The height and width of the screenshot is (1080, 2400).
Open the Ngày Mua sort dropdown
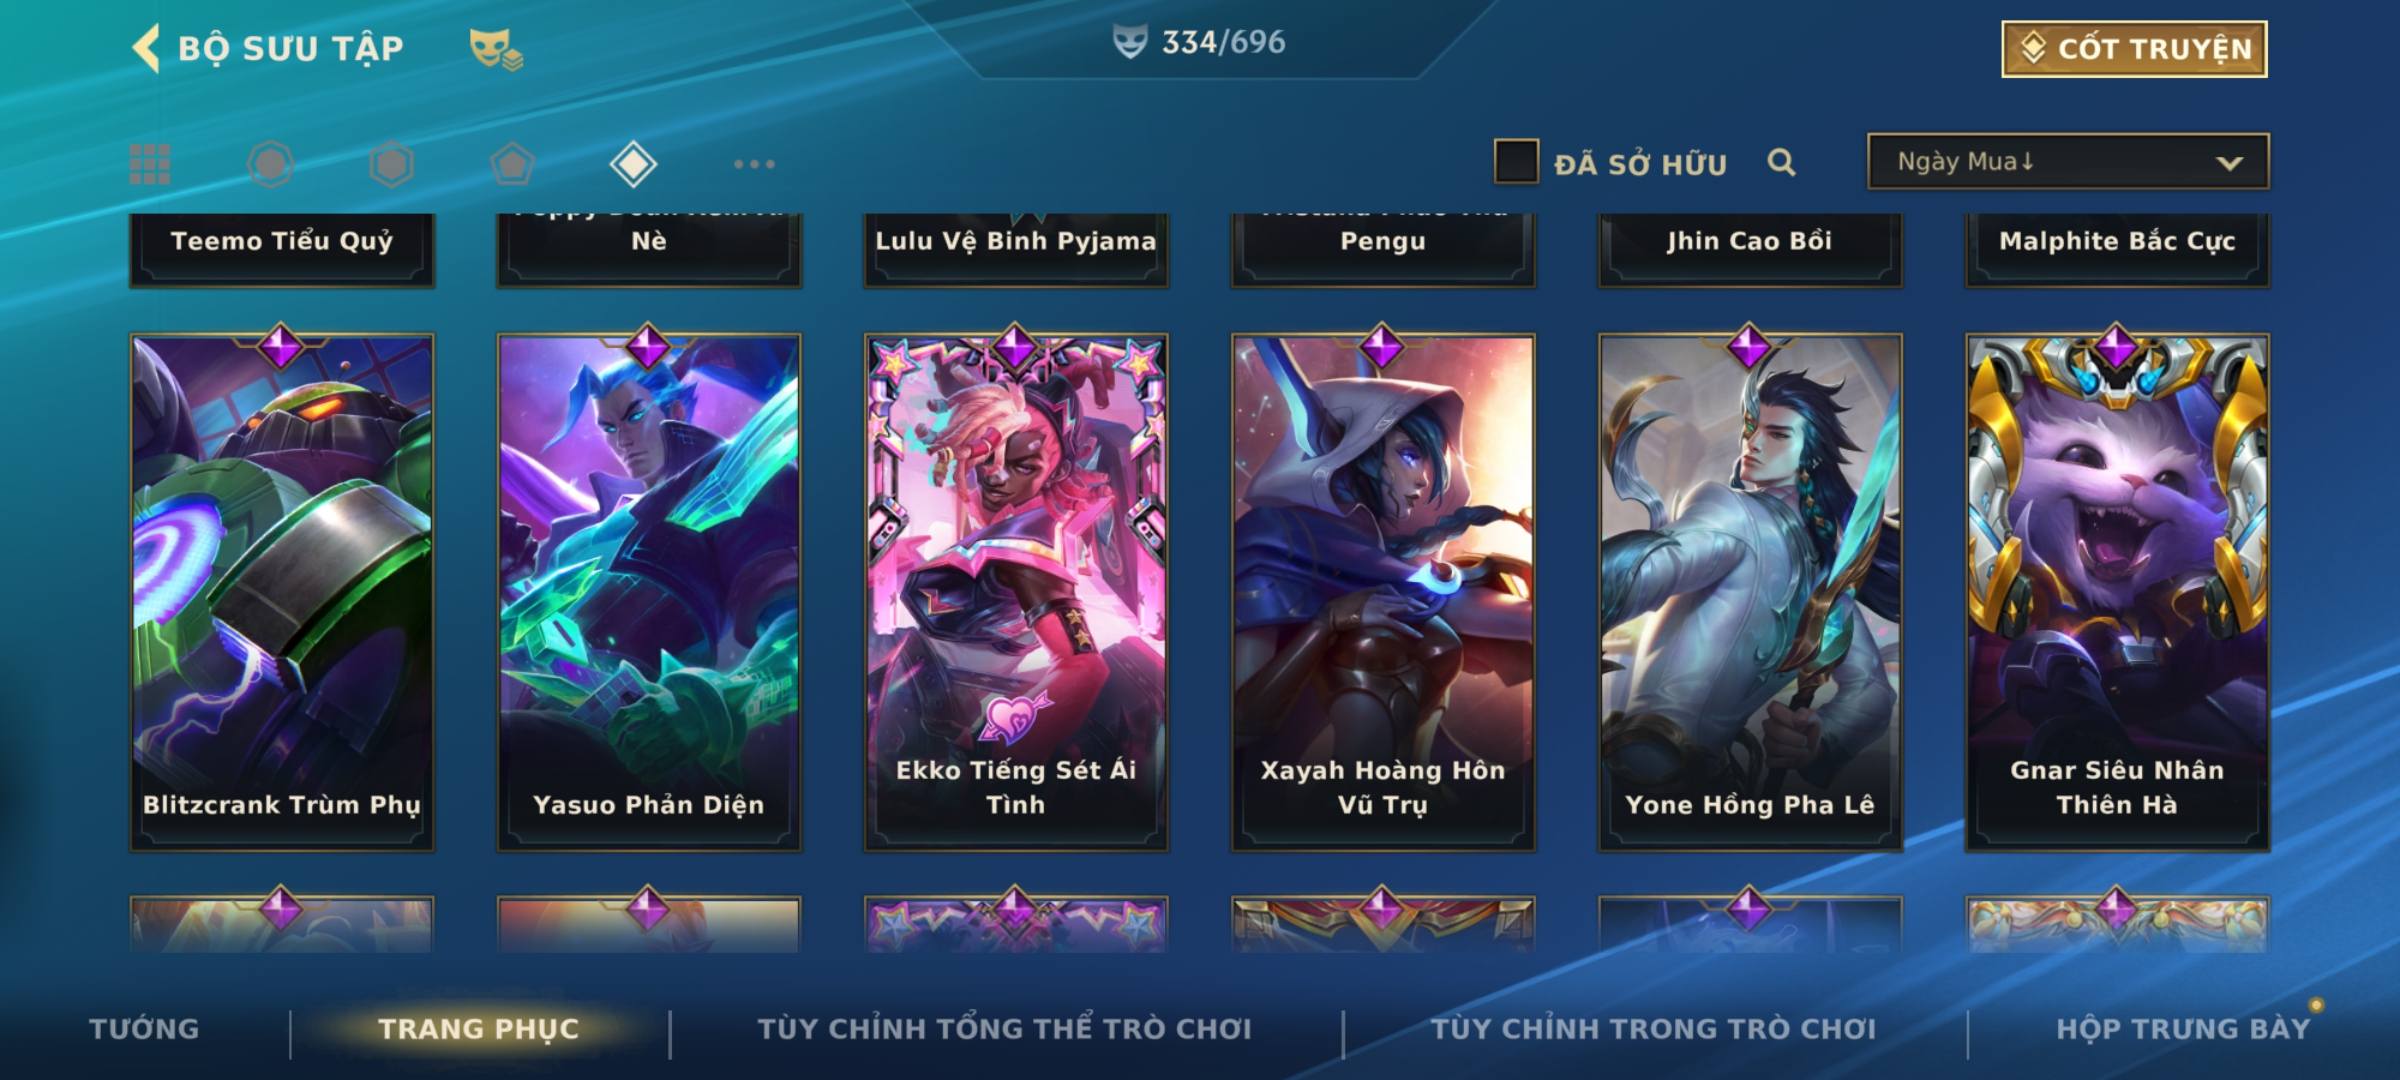[2068, 161]
